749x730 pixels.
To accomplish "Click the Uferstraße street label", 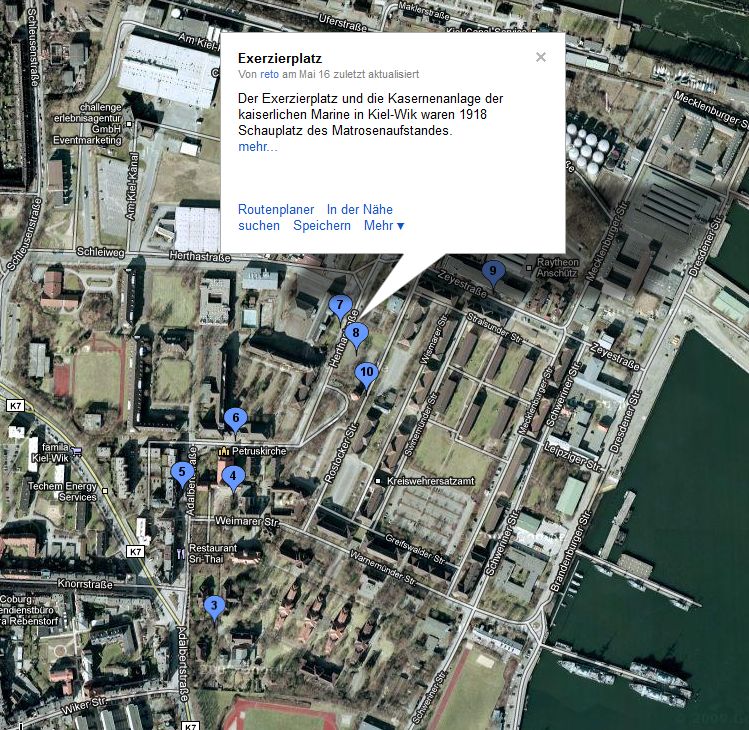I will (x=342, y=22).
